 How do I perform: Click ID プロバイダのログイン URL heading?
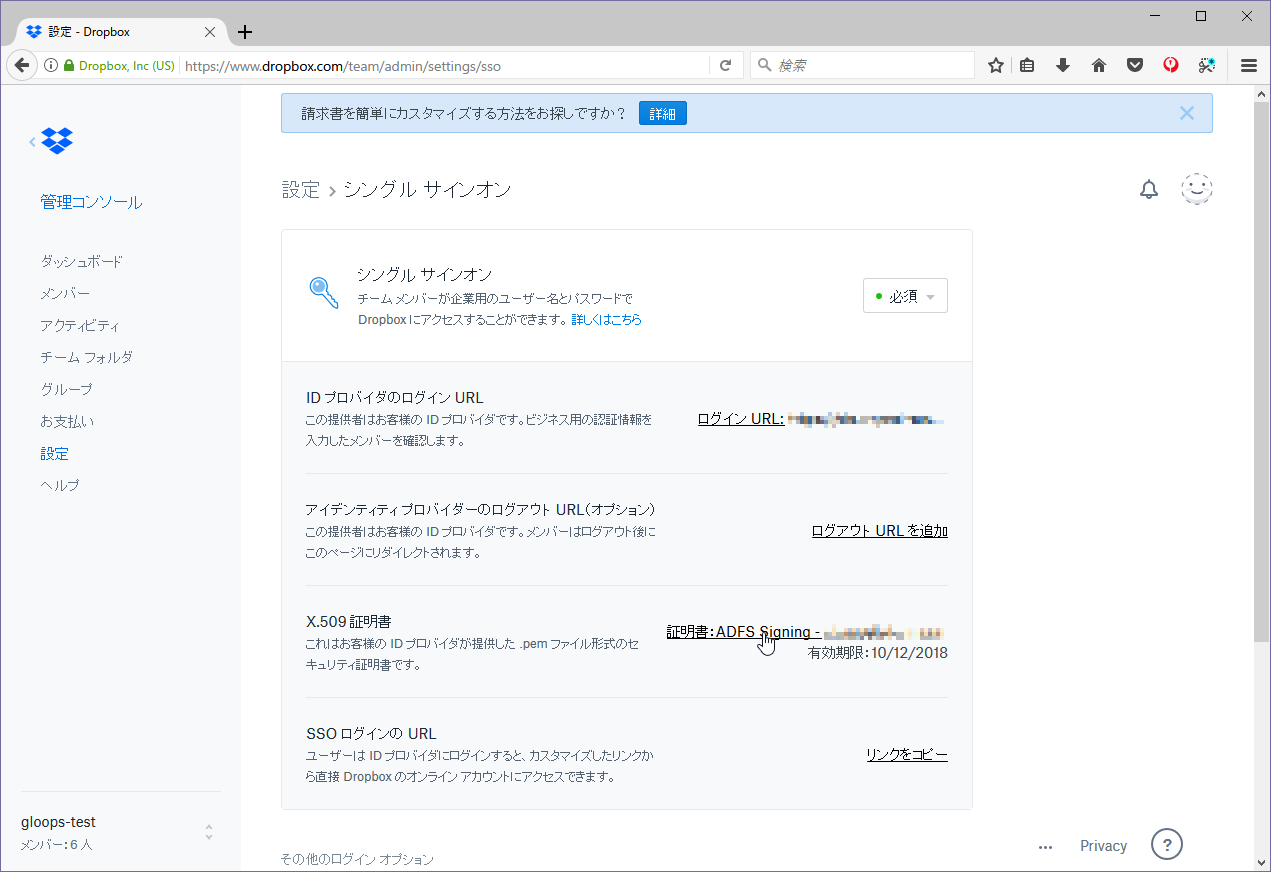[x=394, y=397]
